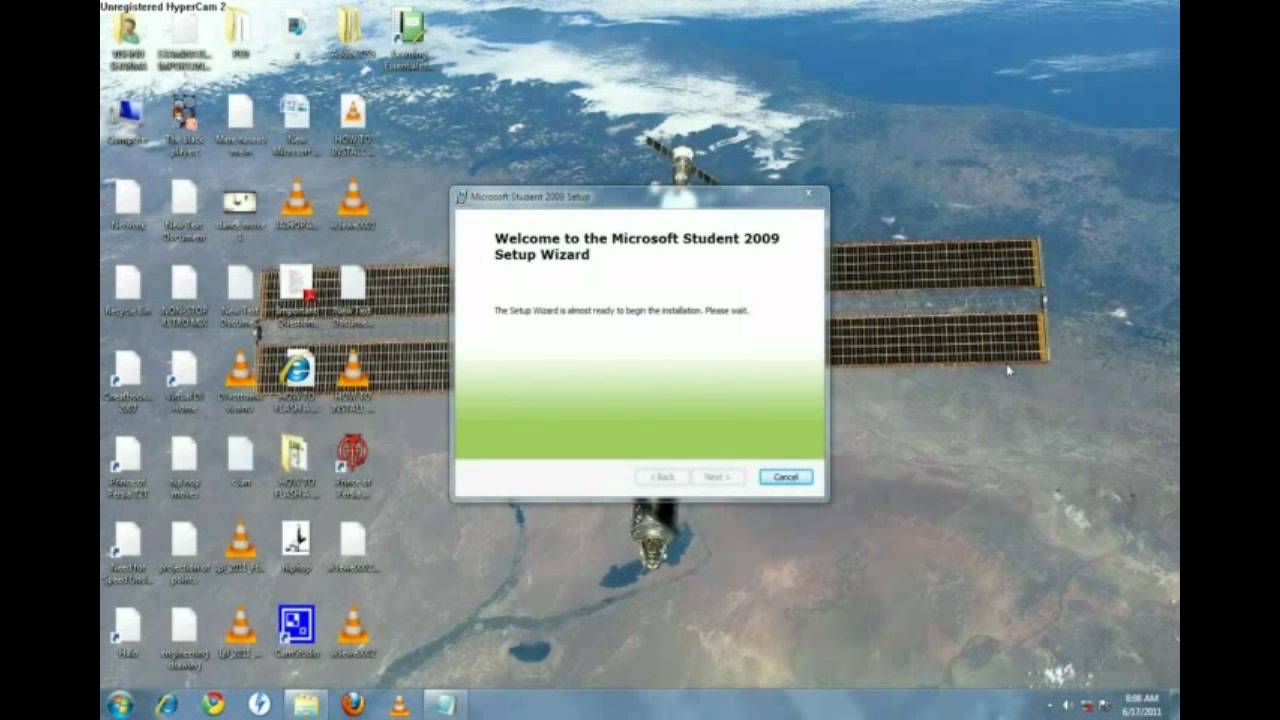Close the Microsoft Student 2009 Setup window
Screen dimensions: 1280x720
click(x=808, y=193)
